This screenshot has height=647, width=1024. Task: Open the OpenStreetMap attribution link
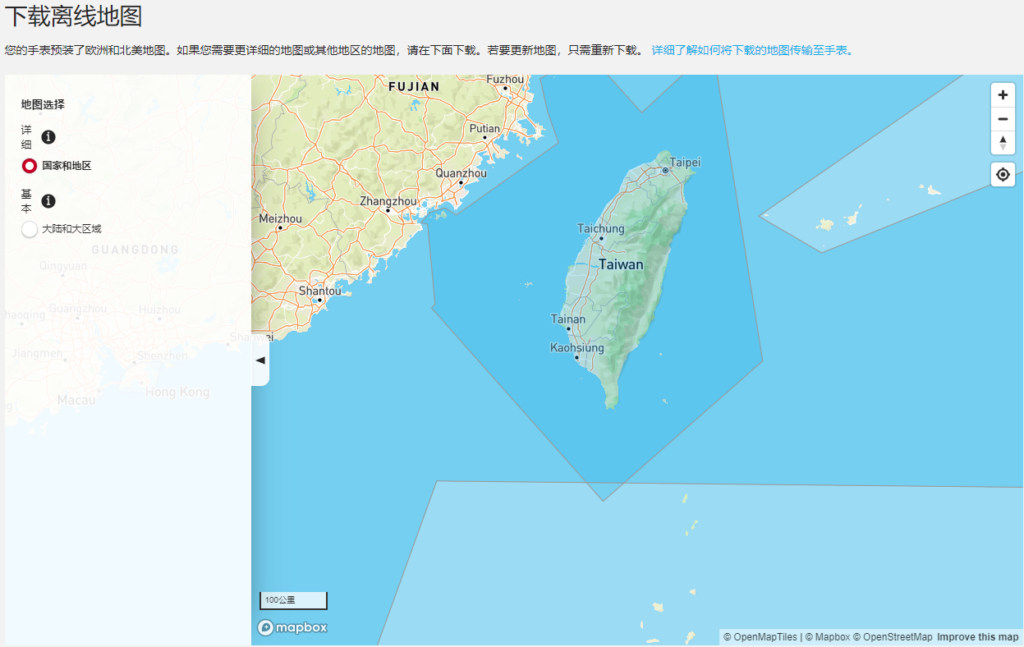(x=893, y=637)
